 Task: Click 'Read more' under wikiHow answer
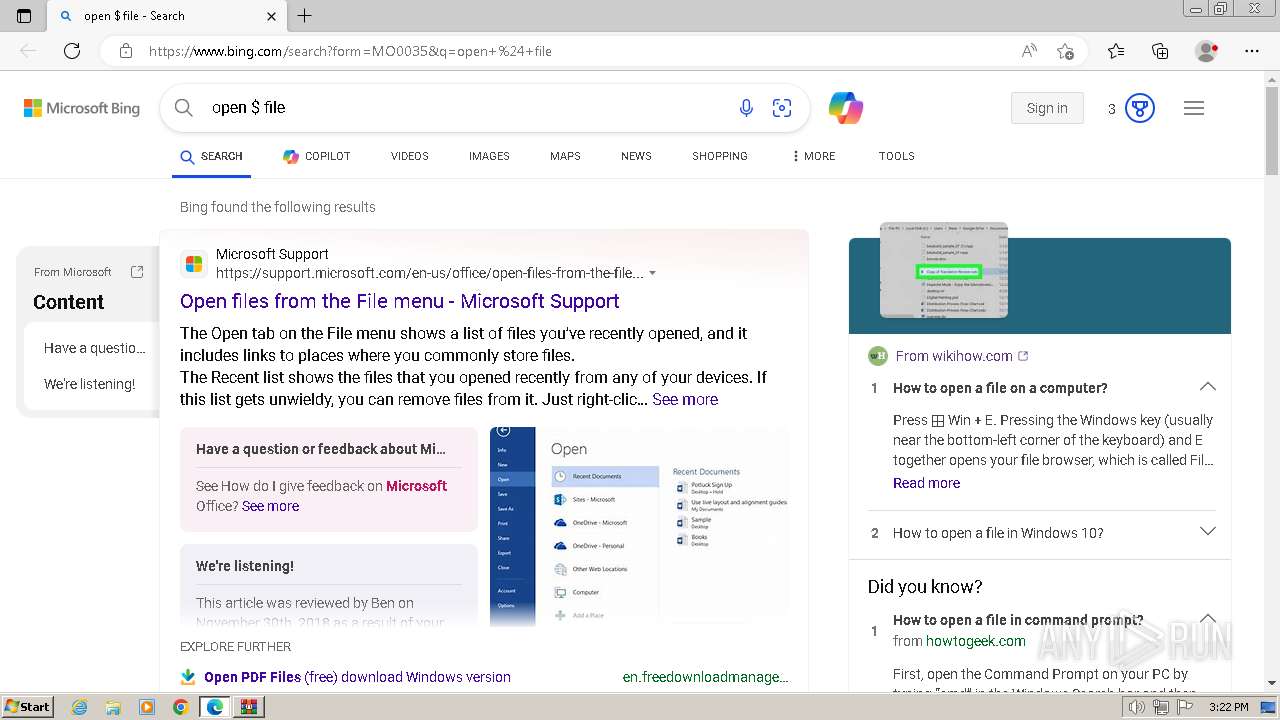pos(926,483)
